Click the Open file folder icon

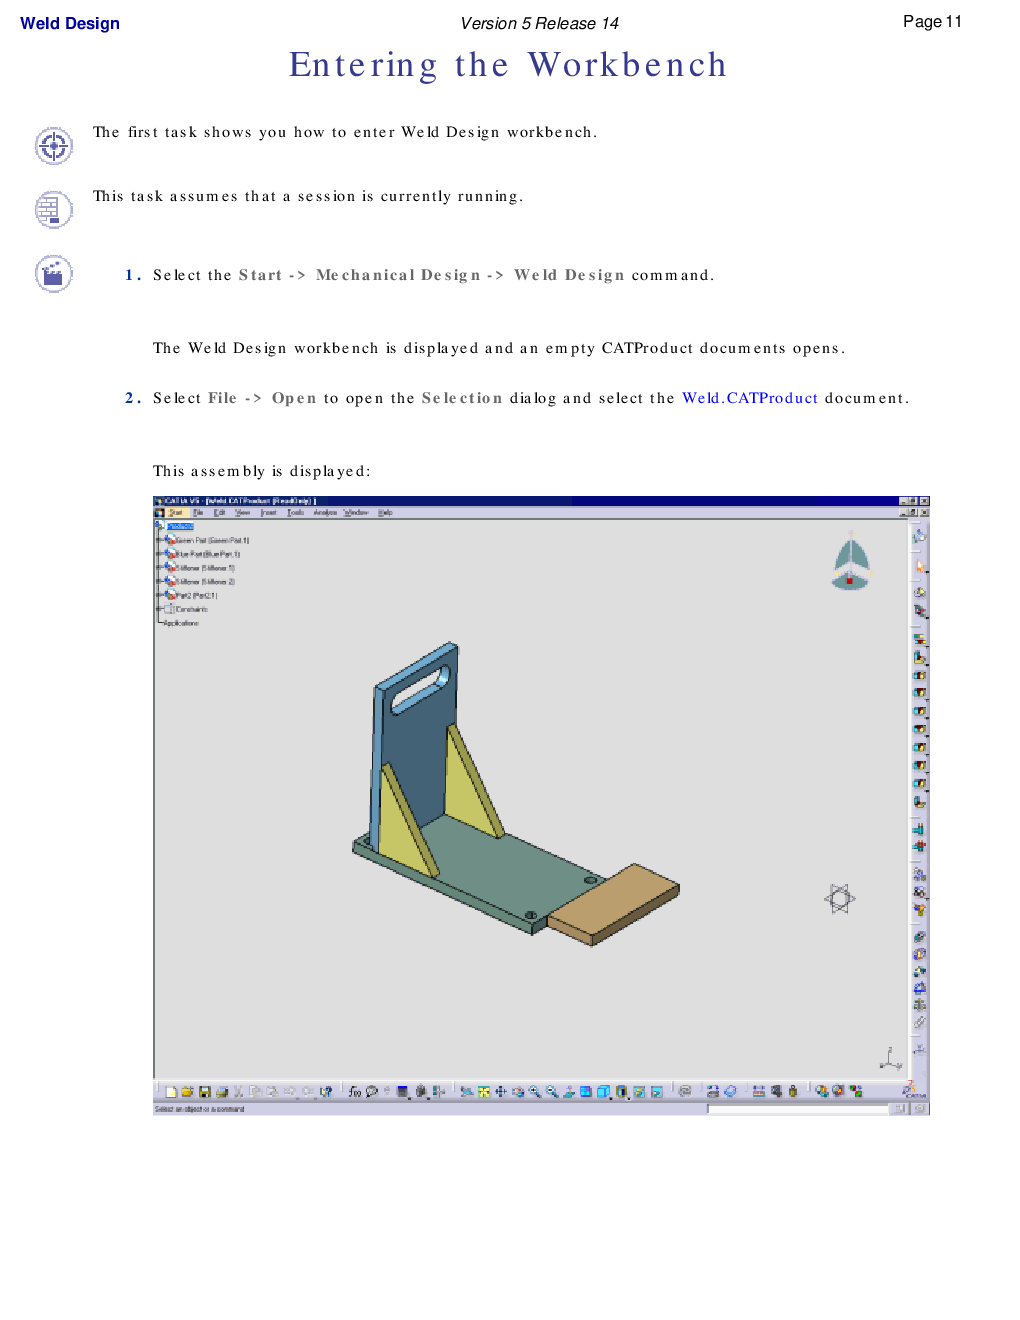187,1092
